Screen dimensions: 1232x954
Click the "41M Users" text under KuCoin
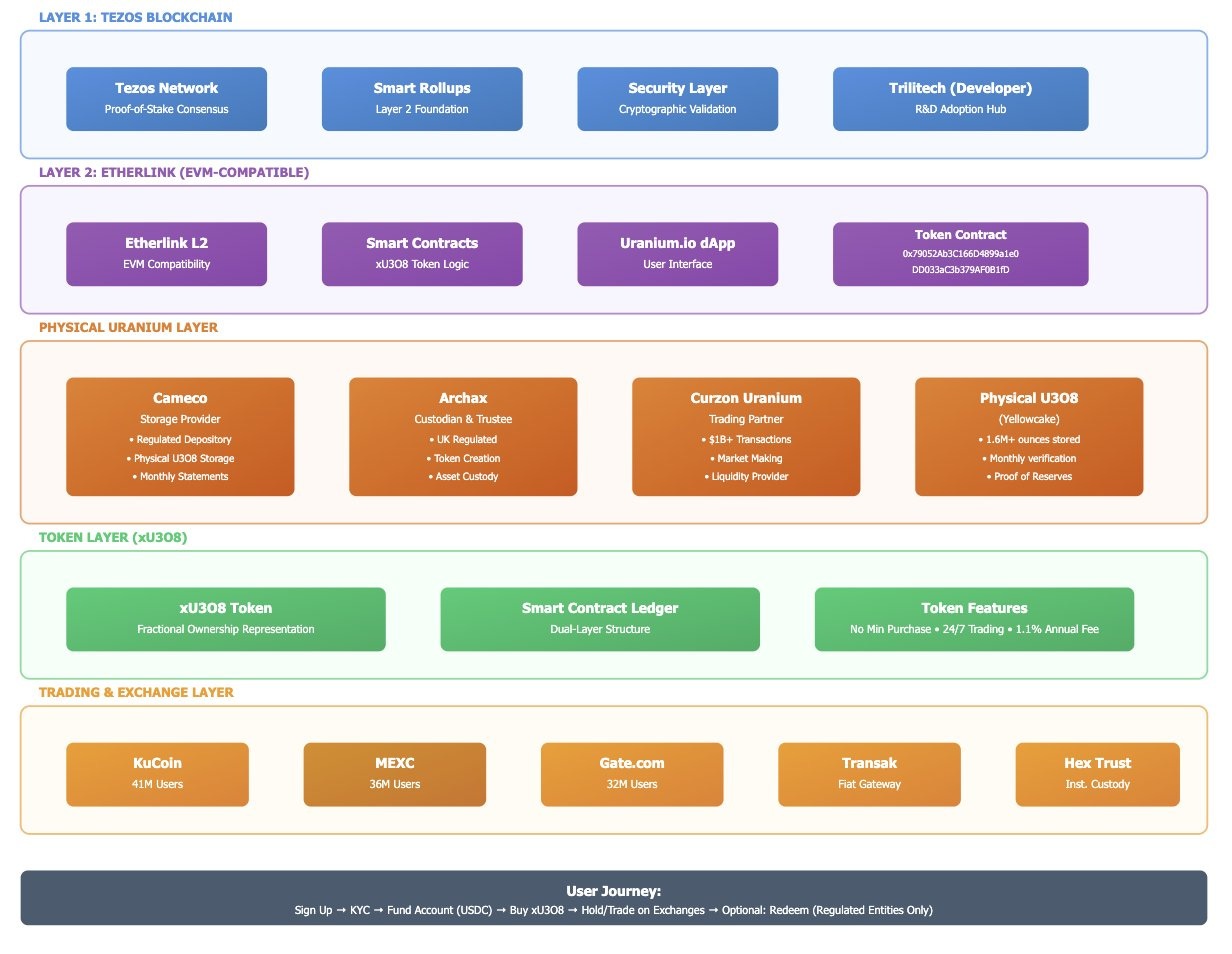[x=157, y=785]
